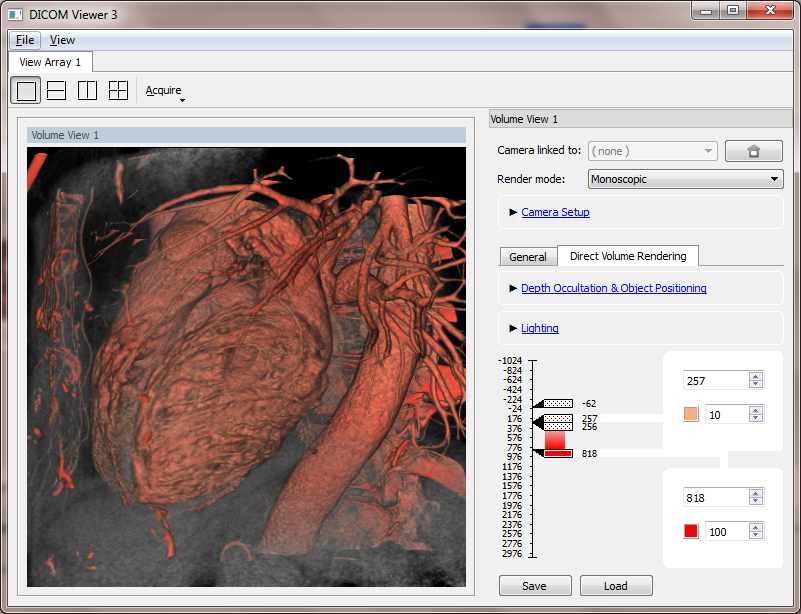Click the Save button
Screen dimensions: 801x614
tap(535, 586)
